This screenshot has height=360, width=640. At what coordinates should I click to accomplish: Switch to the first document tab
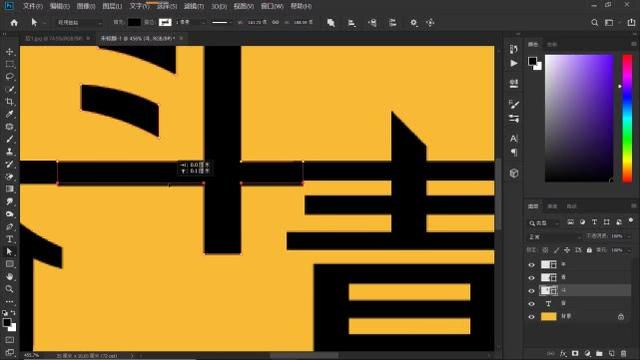(x=53, y=38)
